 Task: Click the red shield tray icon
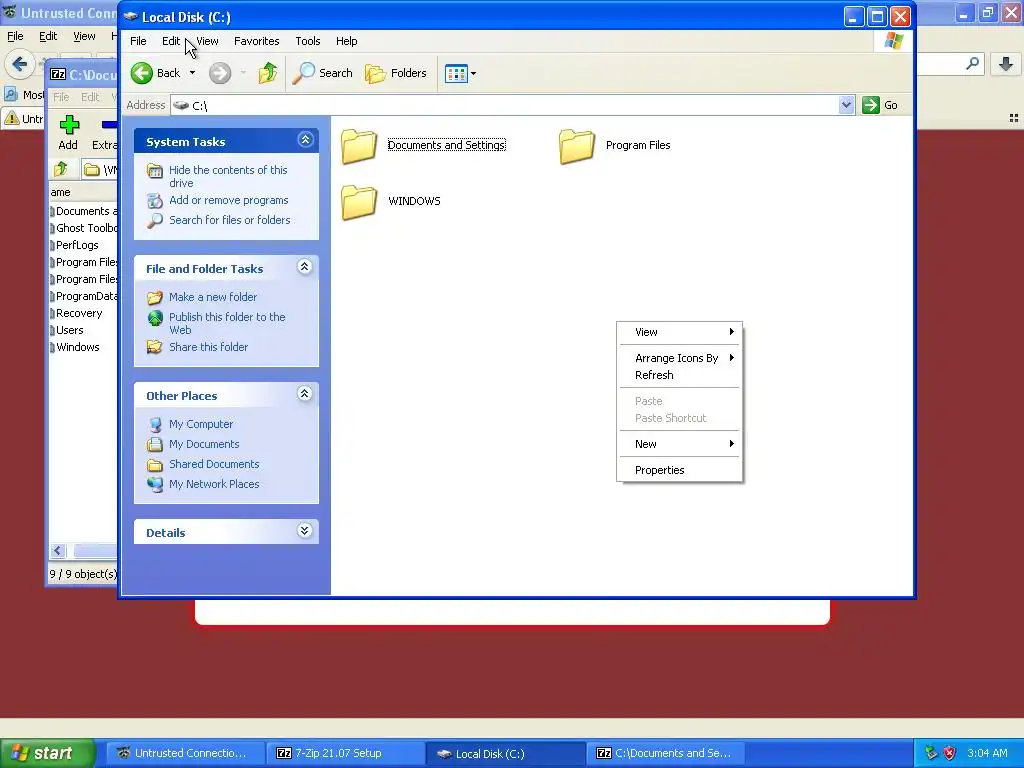(950, 754)
